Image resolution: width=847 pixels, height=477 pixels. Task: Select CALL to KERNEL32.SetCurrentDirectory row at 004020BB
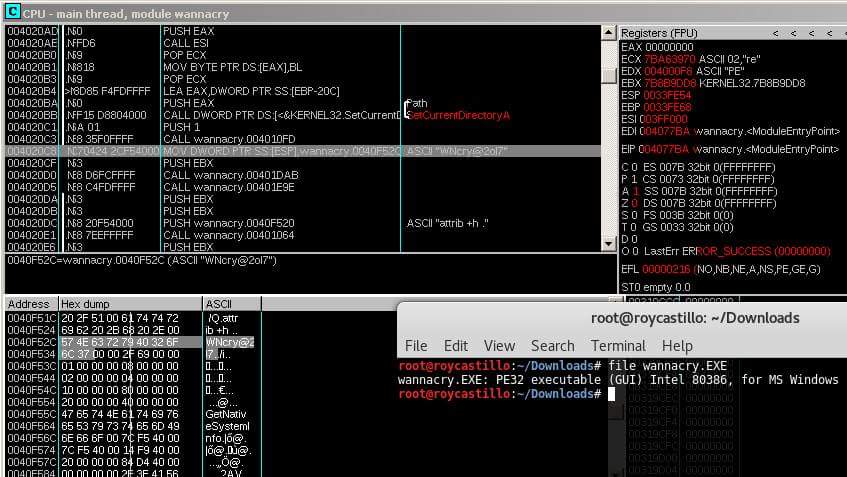pyautogui.click(x=302, y=115)
